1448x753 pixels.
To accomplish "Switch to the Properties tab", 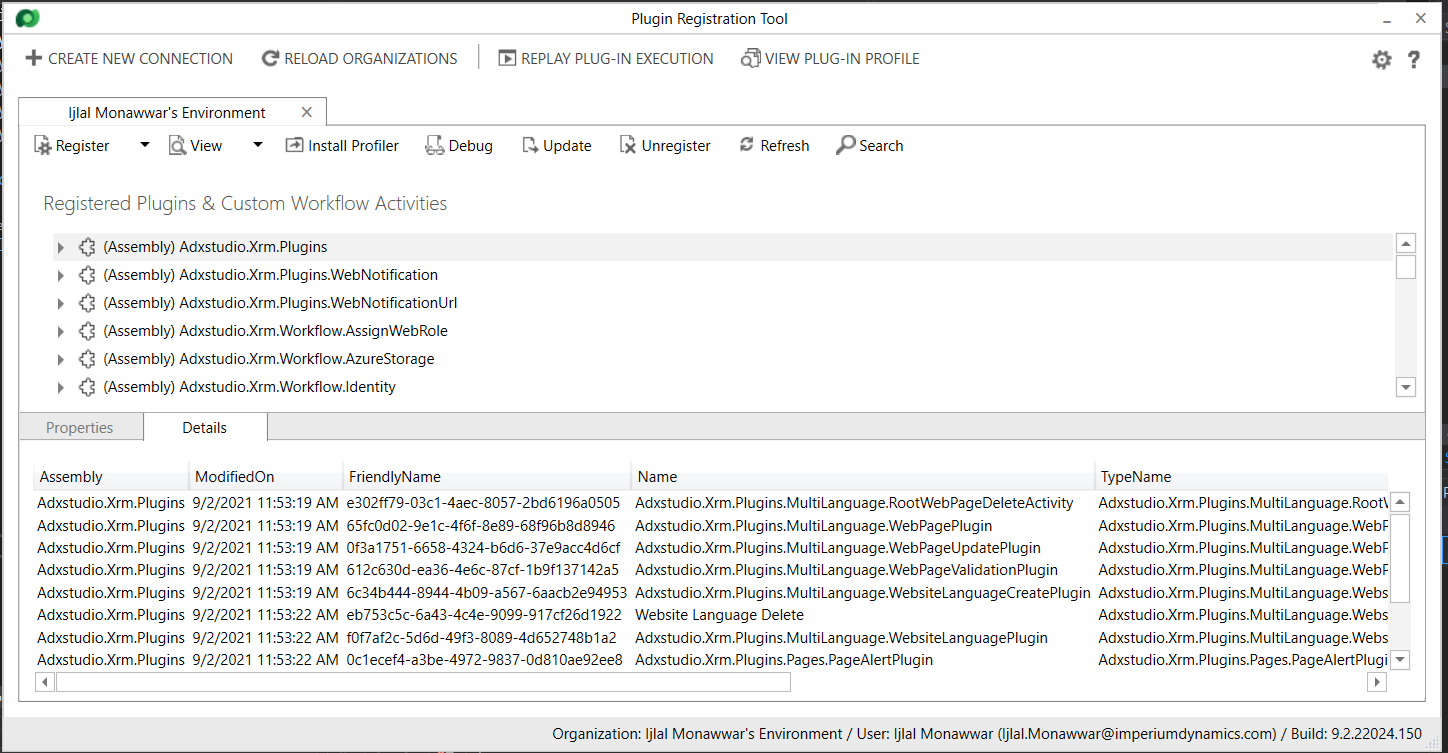I will coord(80,428).
